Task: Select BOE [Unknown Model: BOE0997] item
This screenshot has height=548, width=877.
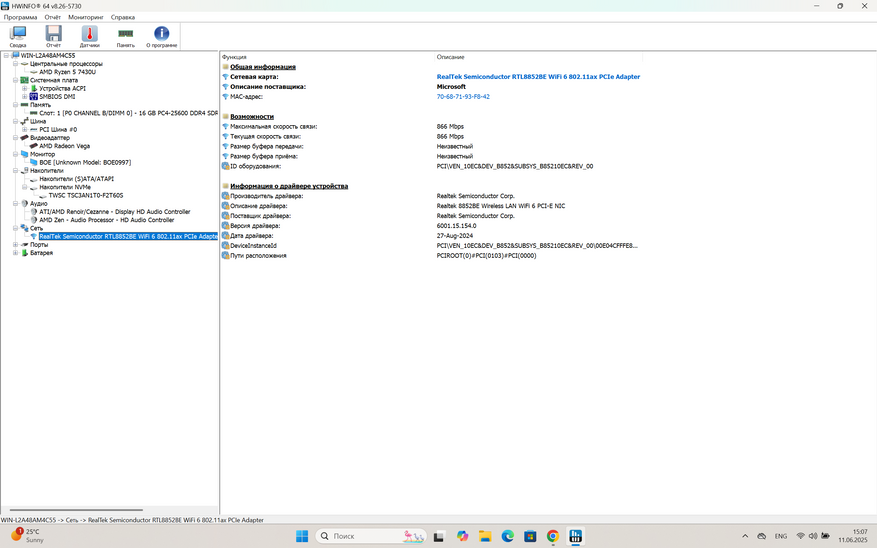Action: tap(85, 163)
